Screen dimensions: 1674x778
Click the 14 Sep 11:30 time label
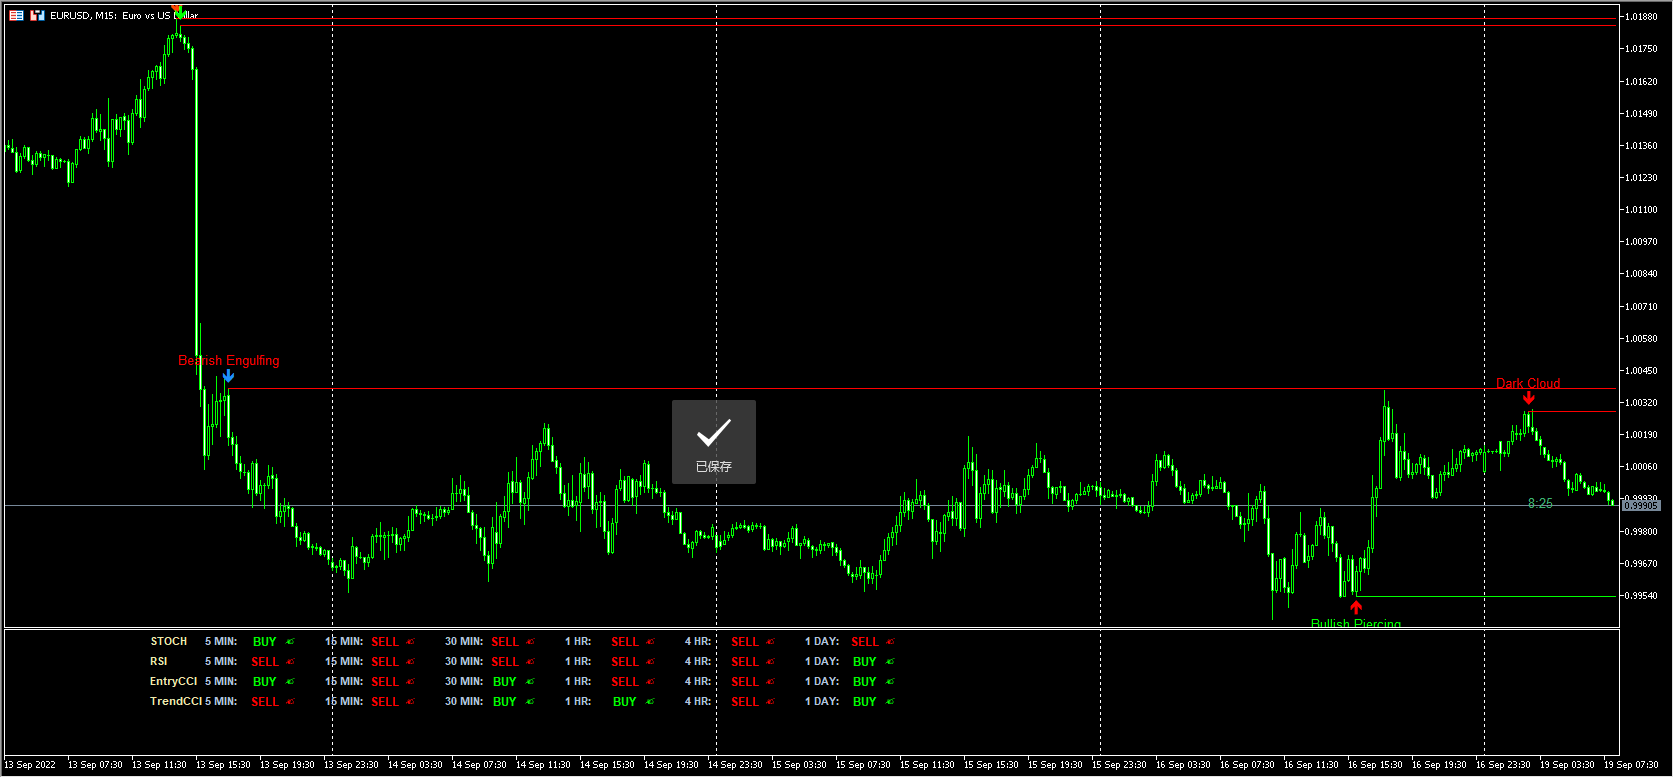point(542,765)
